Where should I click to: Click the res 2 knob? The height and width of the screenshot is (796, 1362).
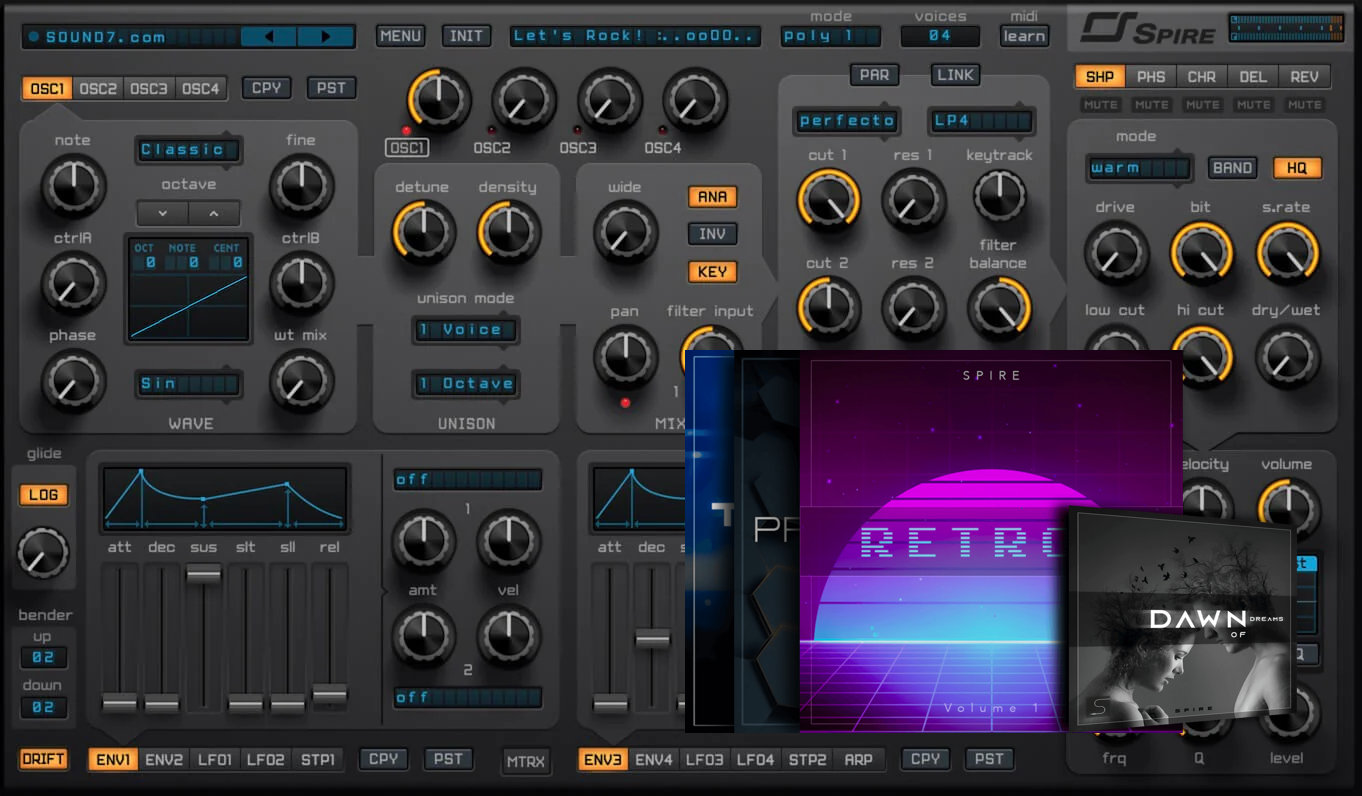(914, 308)
